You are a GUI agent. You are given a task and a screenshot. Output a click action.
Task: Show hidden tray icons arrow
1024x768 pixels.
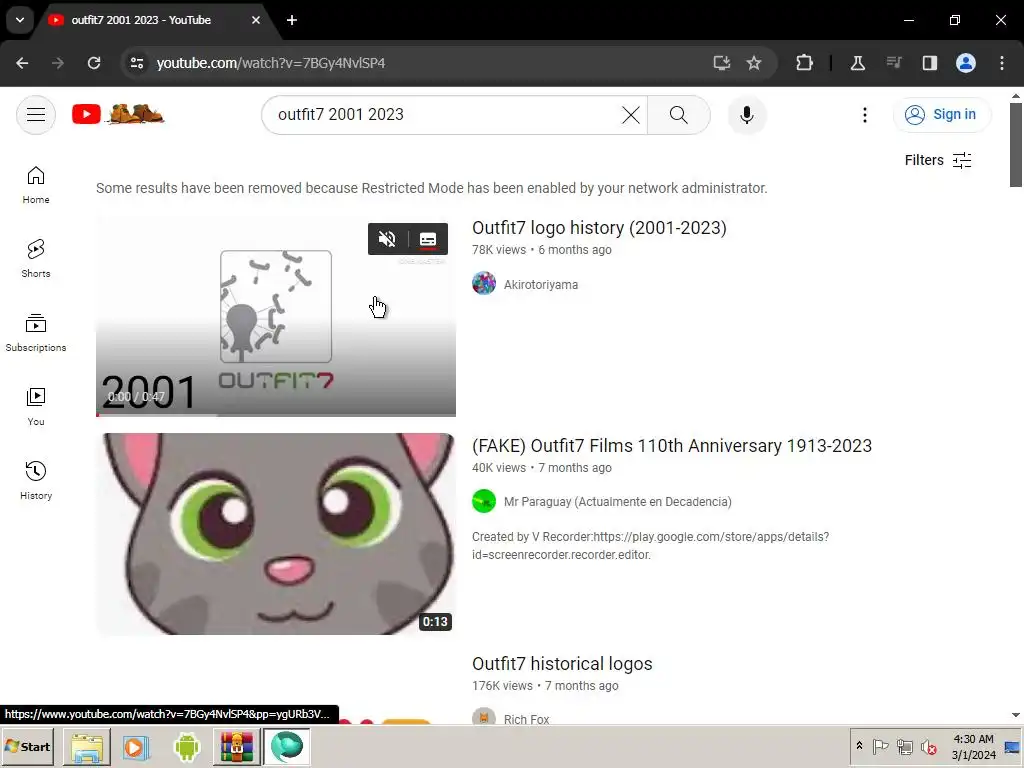(x=859, y=746)
